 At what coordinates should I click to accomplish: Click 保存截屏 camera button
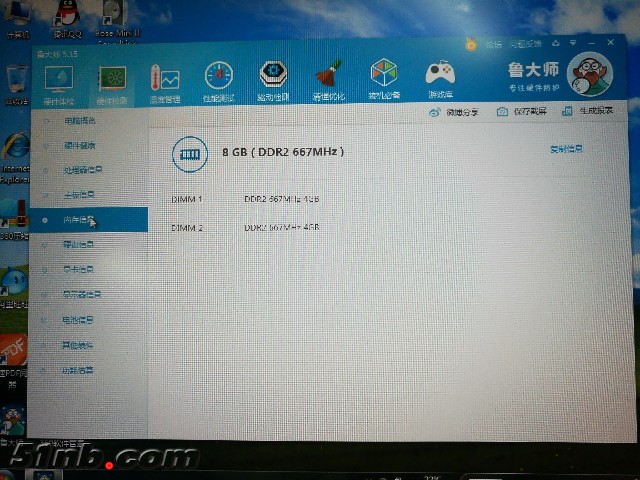pos(521,111)
